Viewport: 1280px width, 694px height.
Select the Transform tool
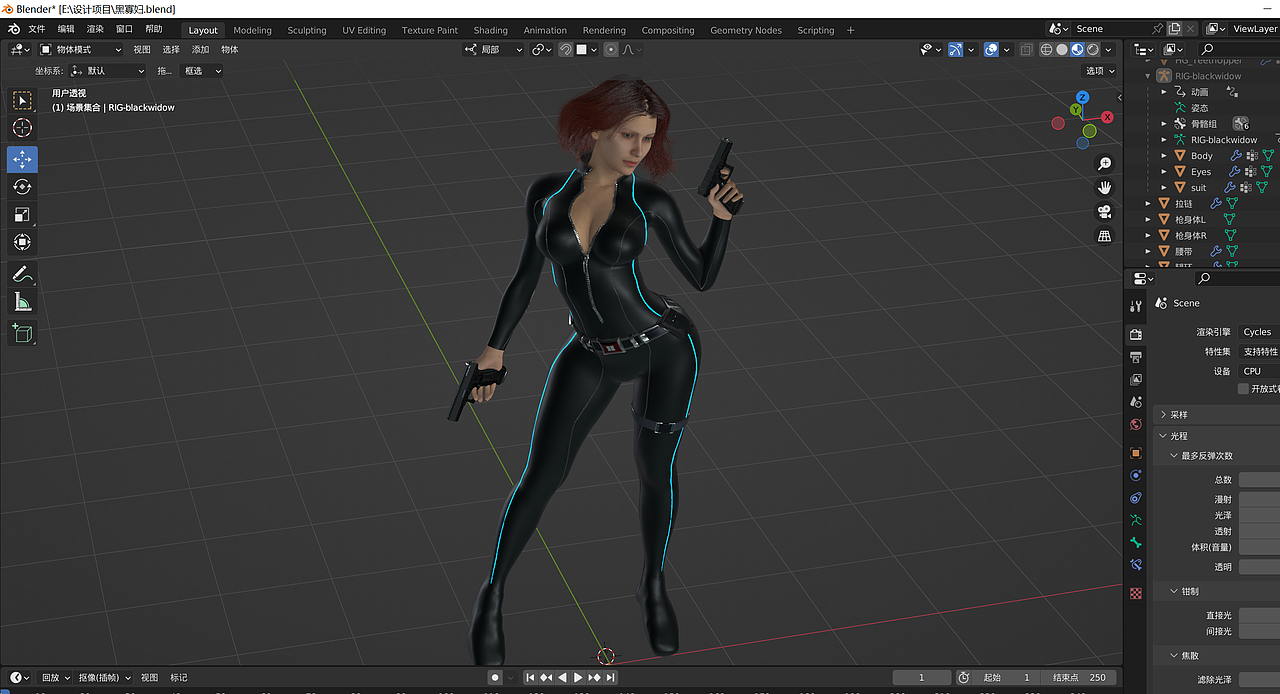pos(22,242)
